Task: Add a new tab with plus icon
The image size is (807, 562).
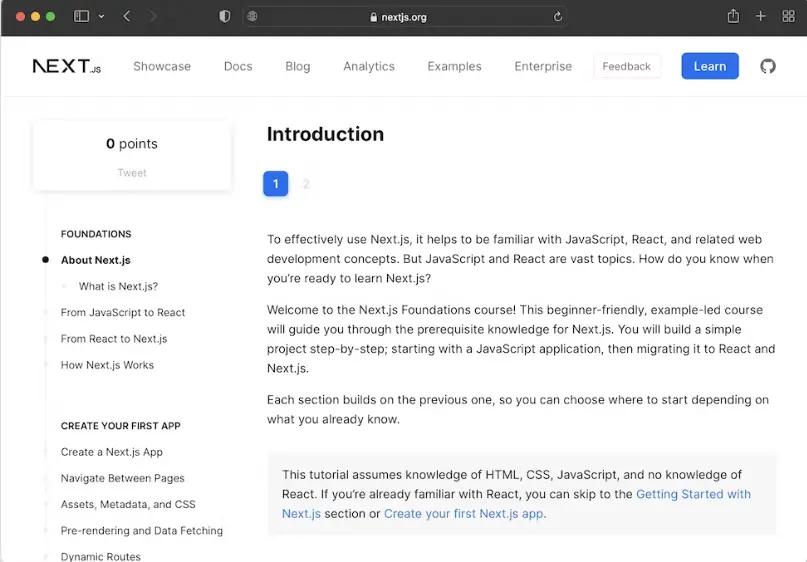Action: tap(761, 16)
